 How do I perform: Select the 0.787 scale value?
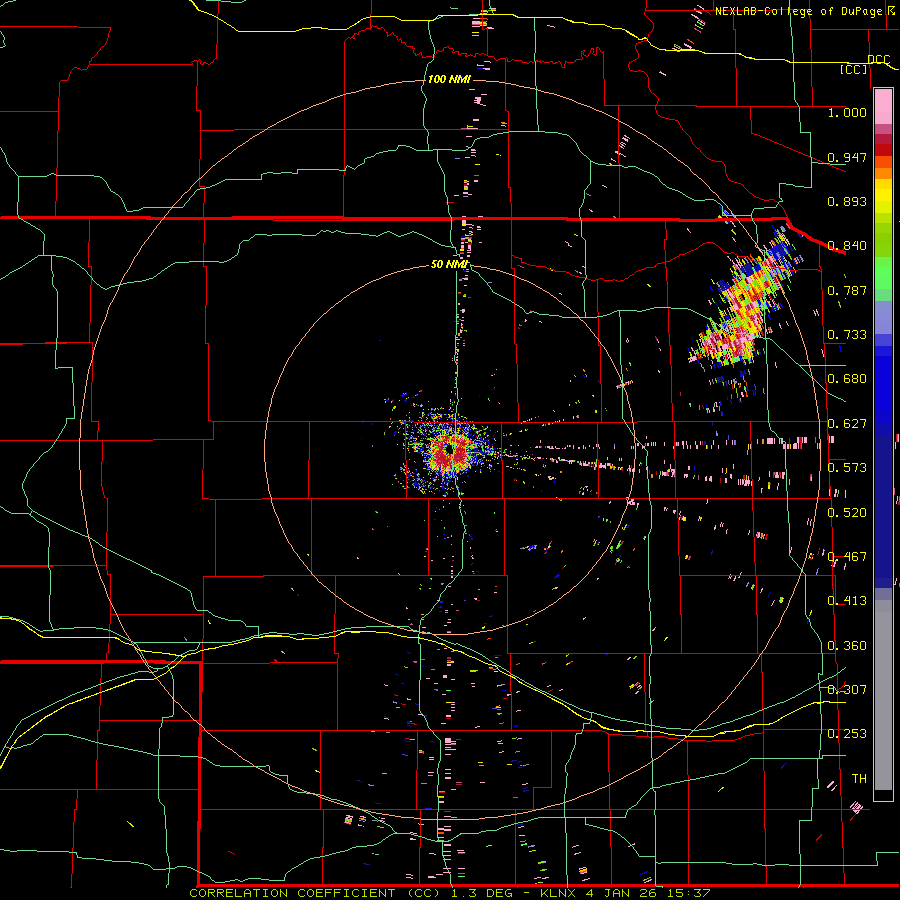(x=847, y=290)
